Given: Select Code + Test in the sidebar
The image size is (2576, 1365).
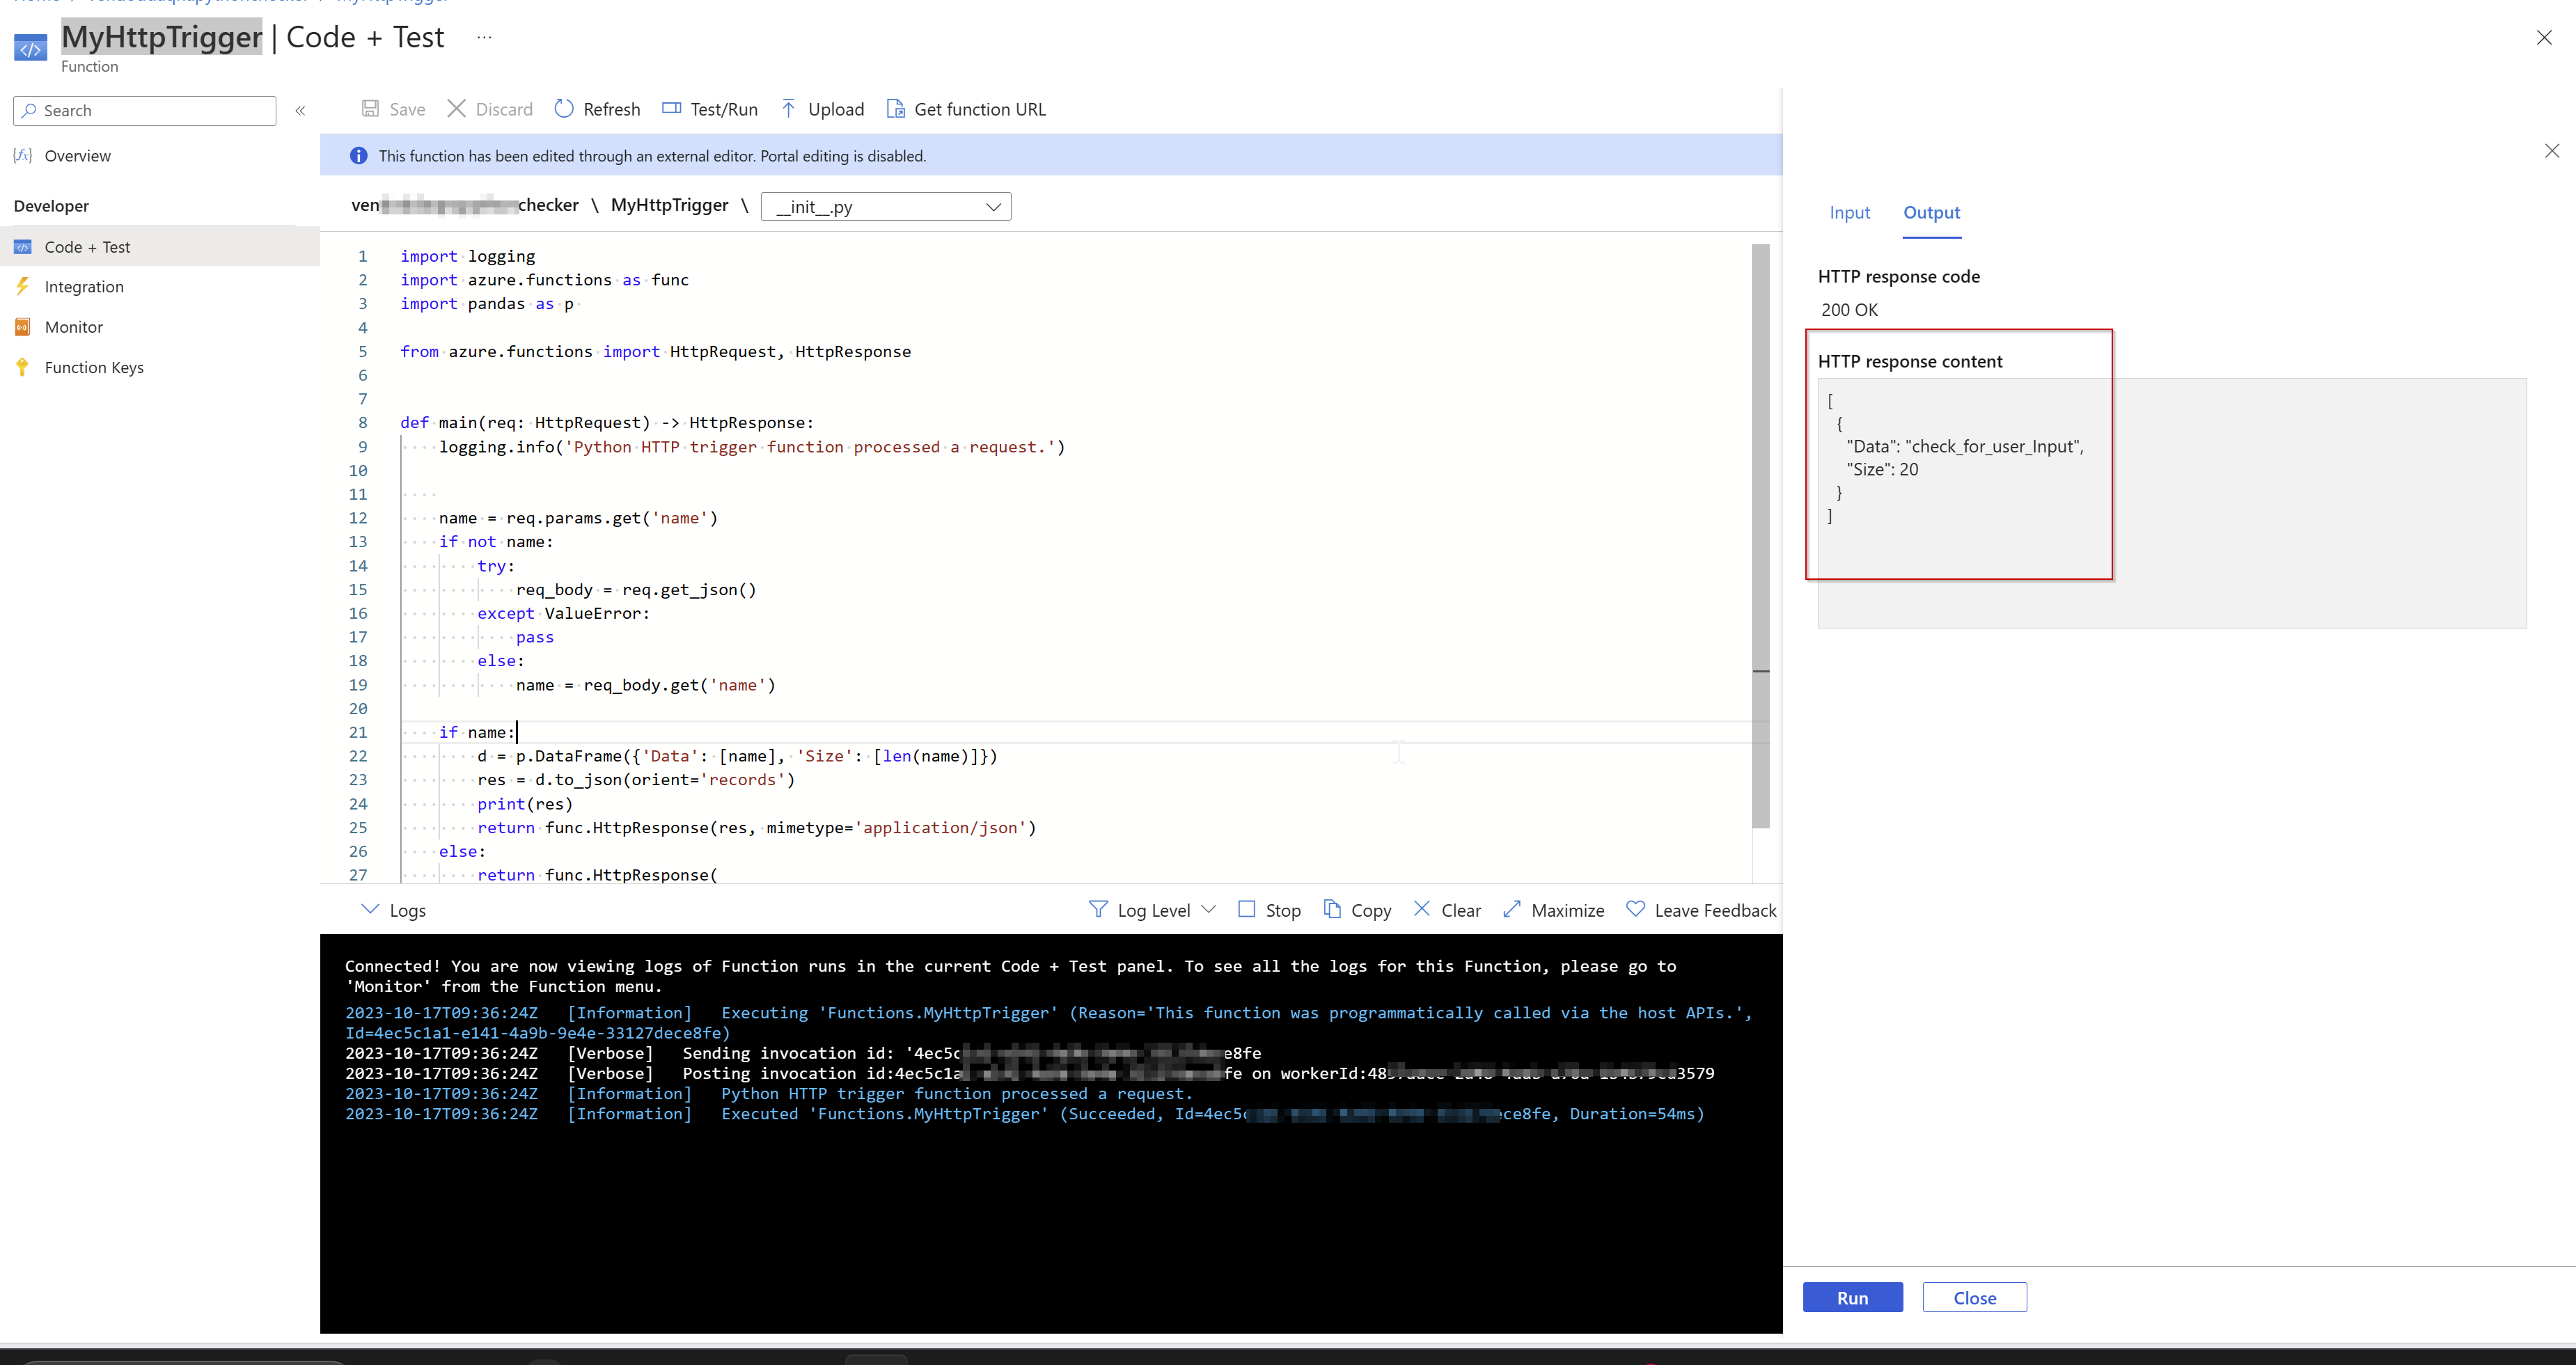Looking at the screenshot, I should pos(160,247).
